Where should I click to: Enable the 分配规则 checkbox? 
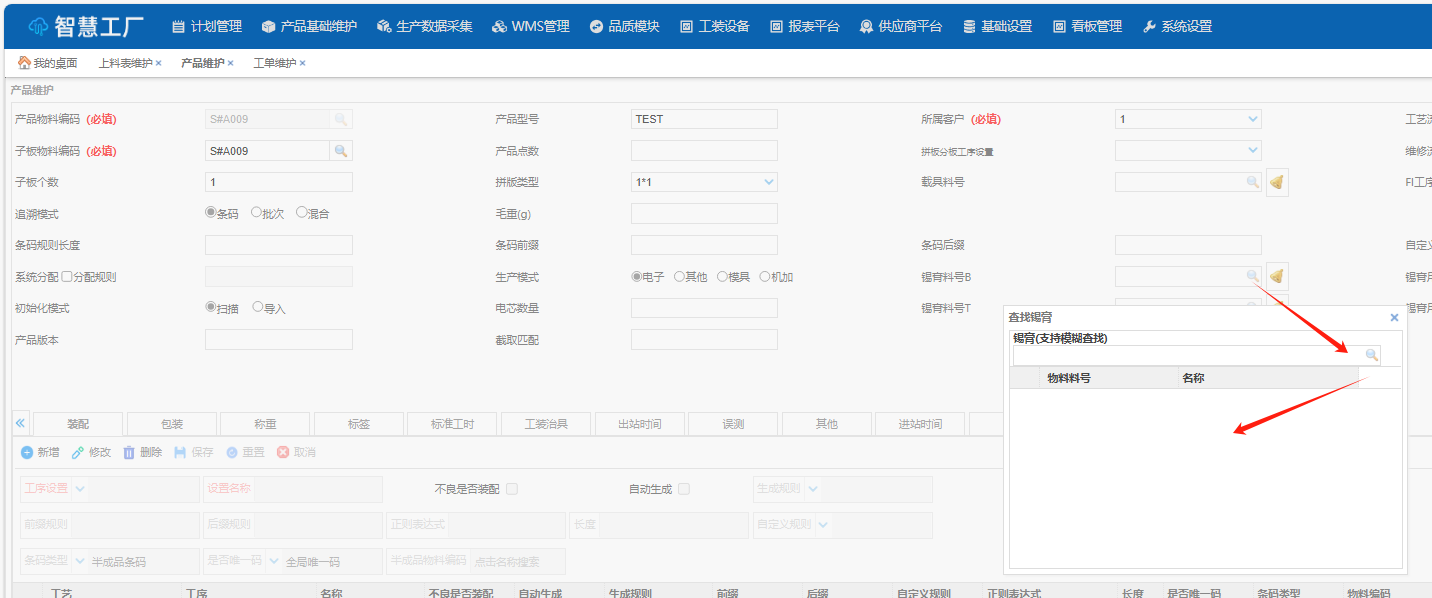[67, 277]
